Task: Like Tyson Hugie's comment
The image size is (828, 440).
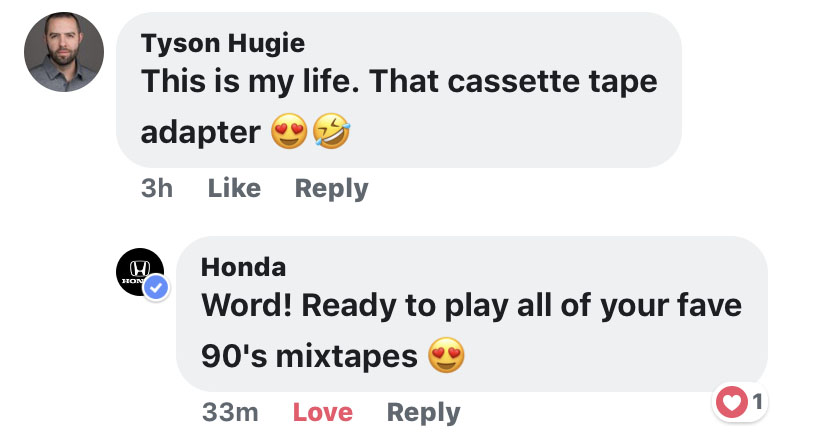Action: 234,188
